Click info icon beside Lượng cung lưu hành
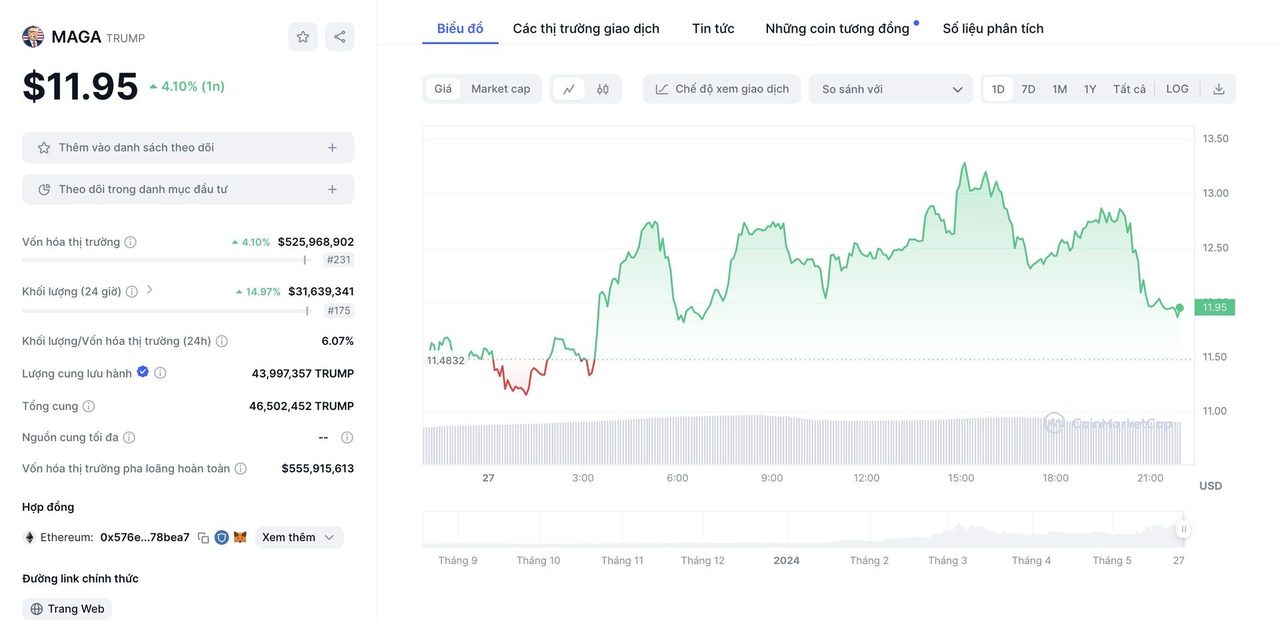The width and height of the screenshot is (1280, 620). [160, 373]
